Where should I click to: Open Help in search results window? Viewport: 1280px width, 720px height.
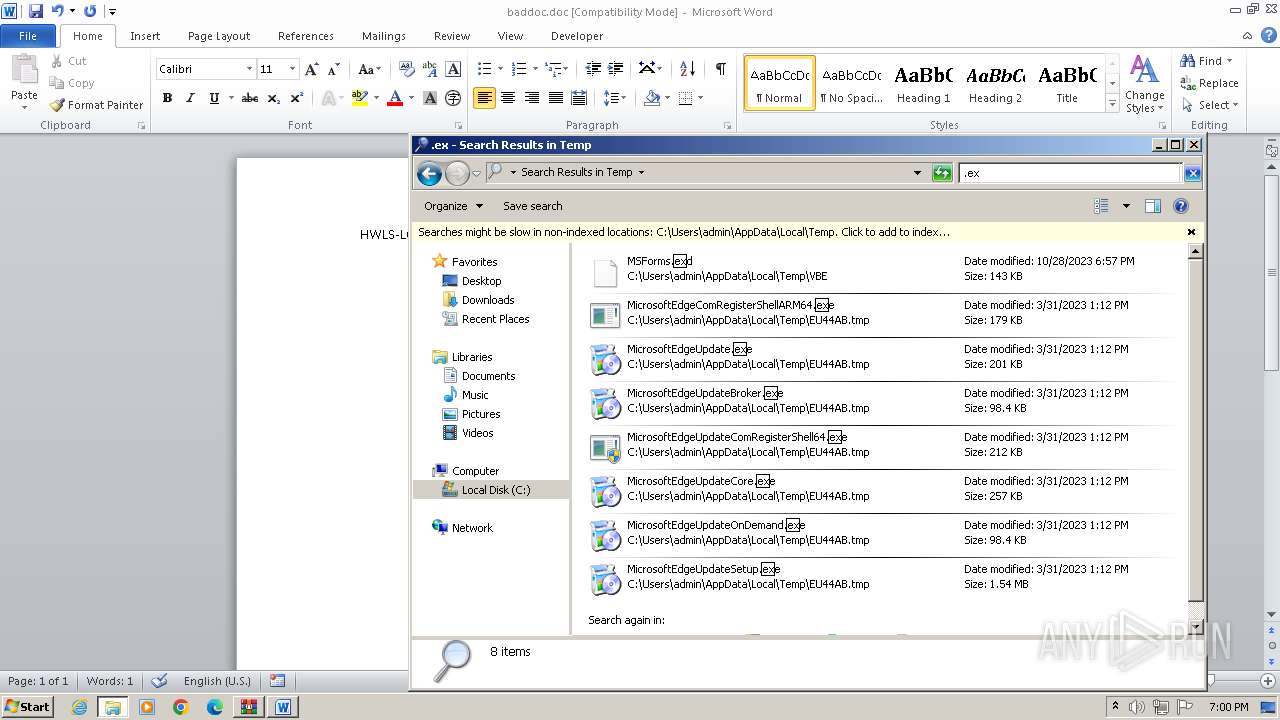tap(1180, 206)
